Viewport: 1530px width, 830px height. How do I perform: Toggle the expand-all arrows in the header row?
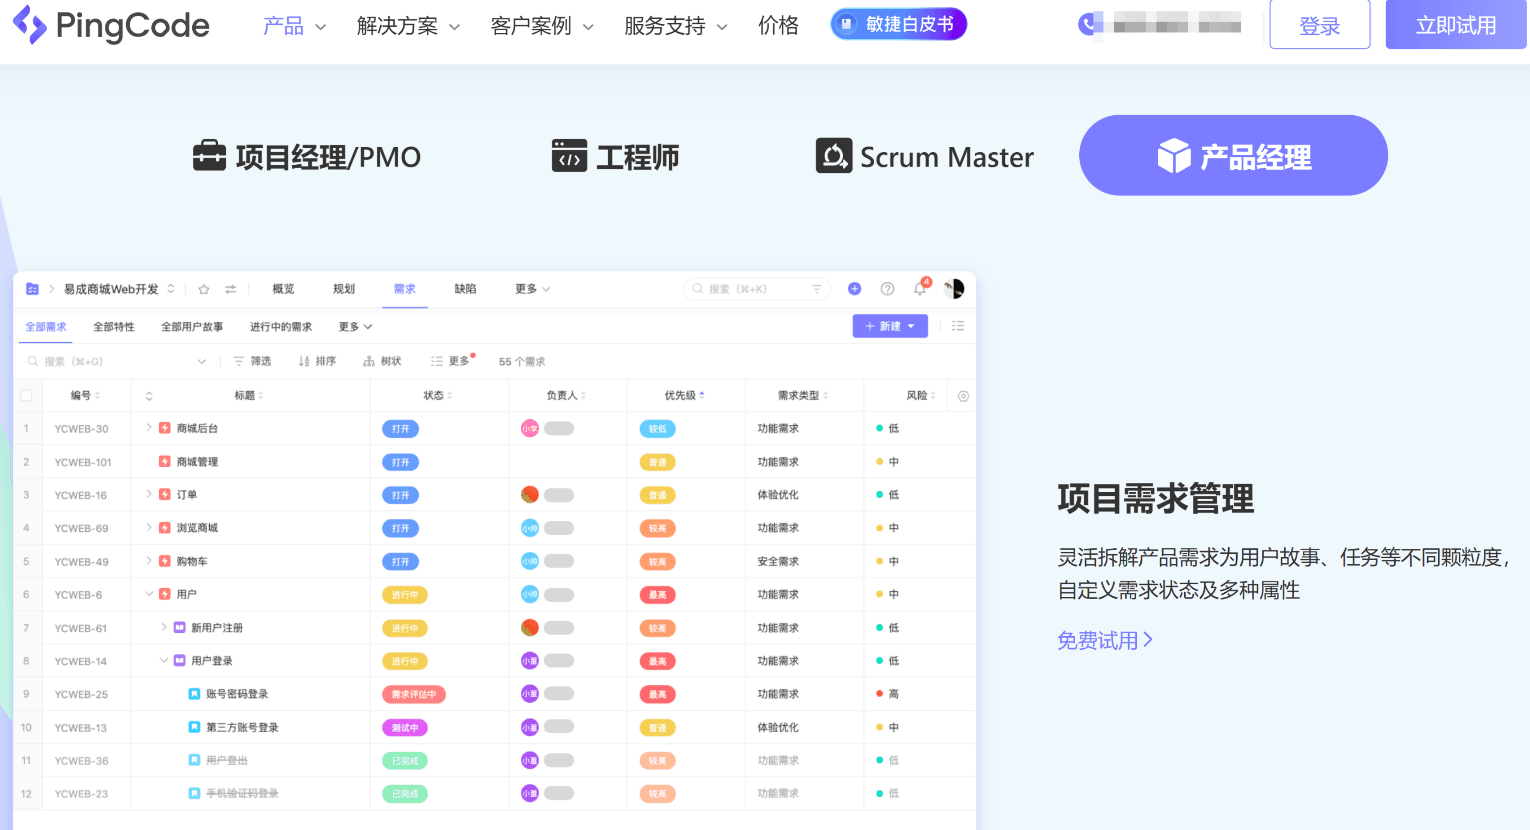[x=149, y=396]
